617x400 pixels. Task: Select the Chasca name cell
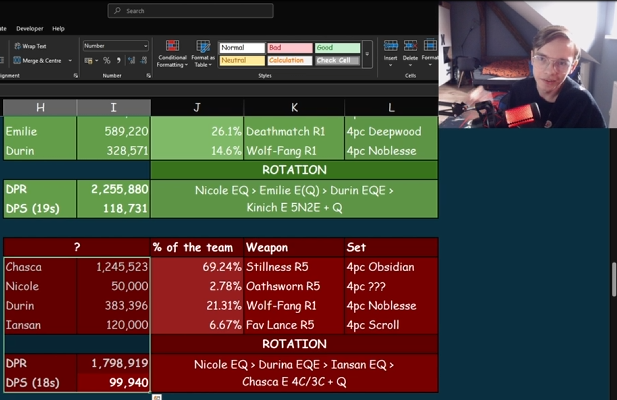point(40,267)
